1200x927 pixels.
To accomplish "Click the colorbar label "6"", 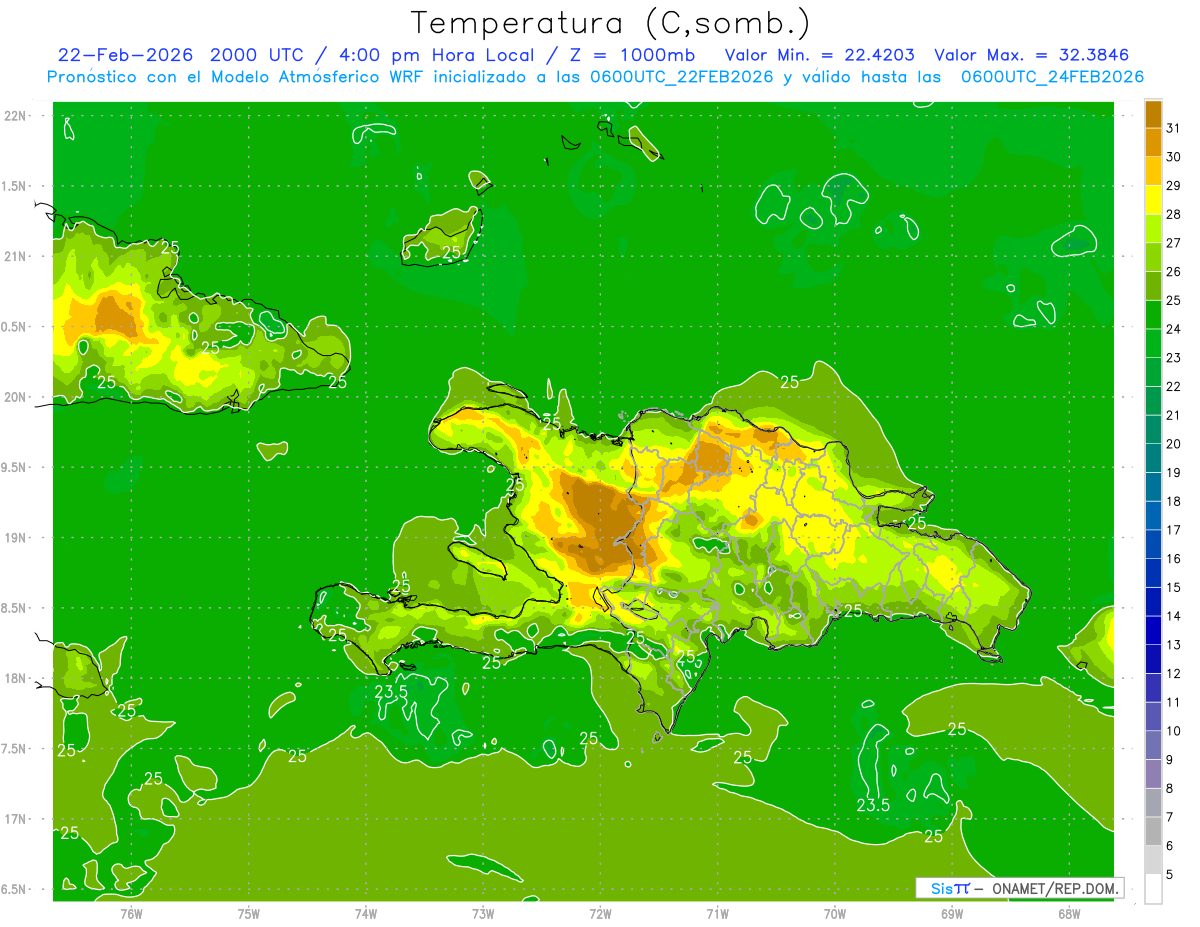I will coord(1170,846).
